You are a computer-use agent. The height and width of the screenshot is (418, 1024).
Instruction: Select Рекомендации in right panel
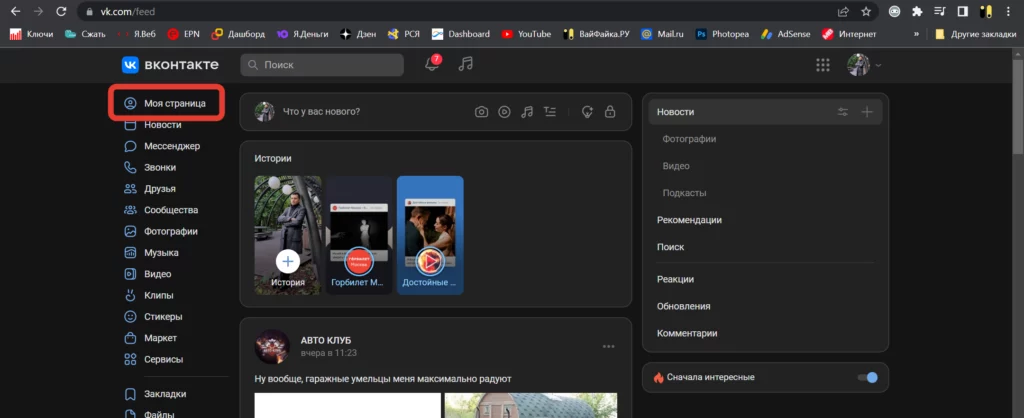pyautogui.click(x=689, y=220)
